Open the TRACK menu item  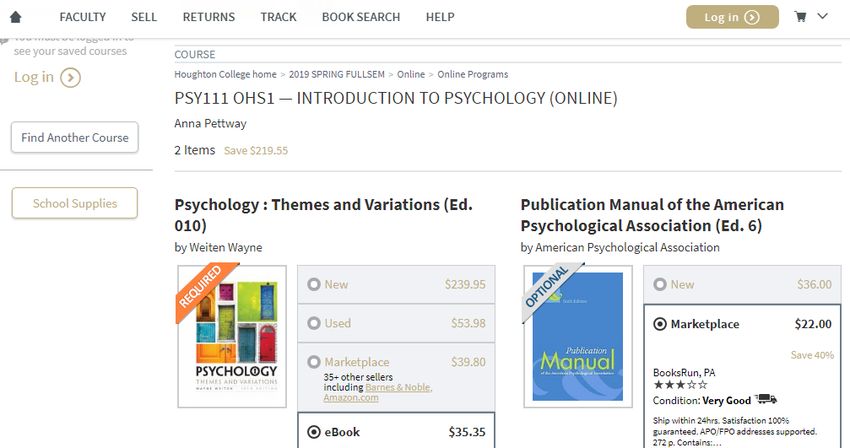(x=278, y=17)
